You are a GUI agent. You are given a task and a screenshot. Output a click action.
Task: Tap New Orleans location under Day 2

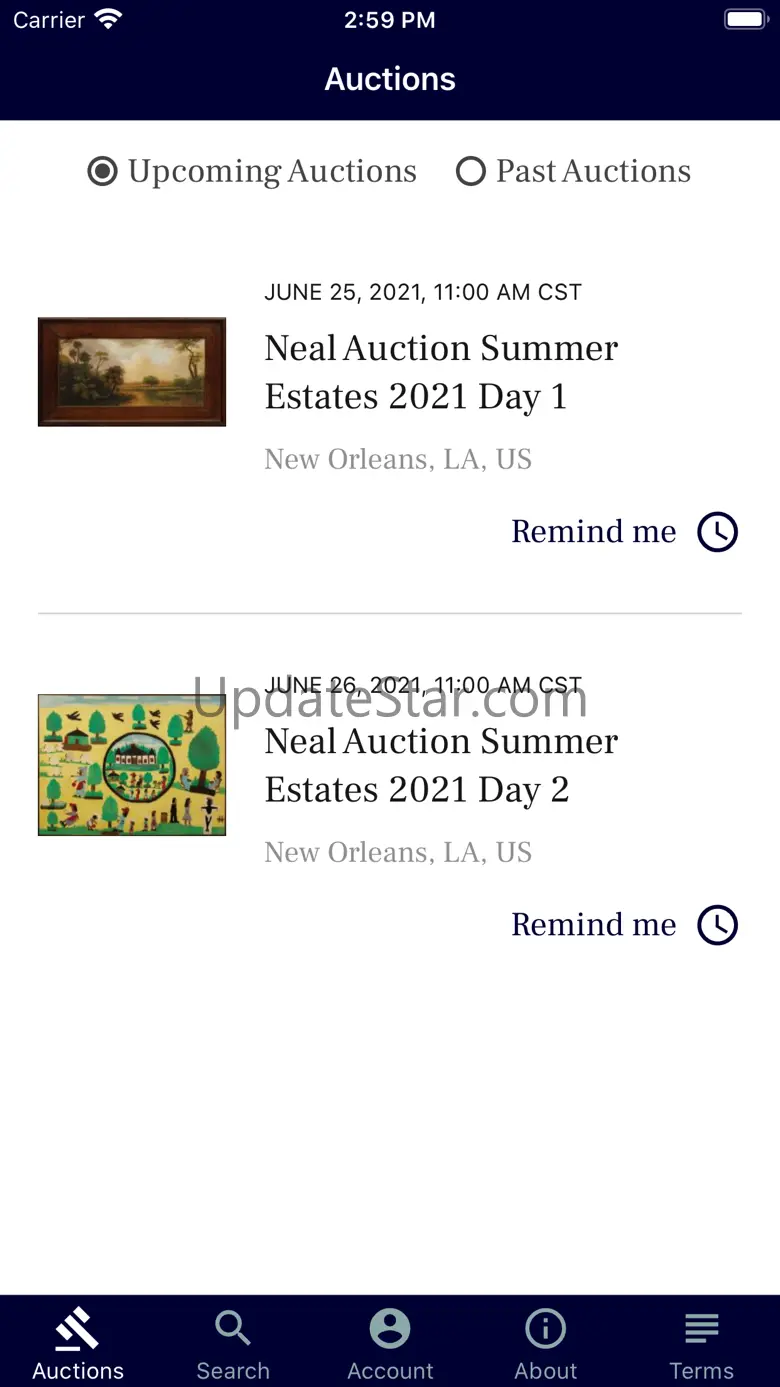click(x=397, y=852)
